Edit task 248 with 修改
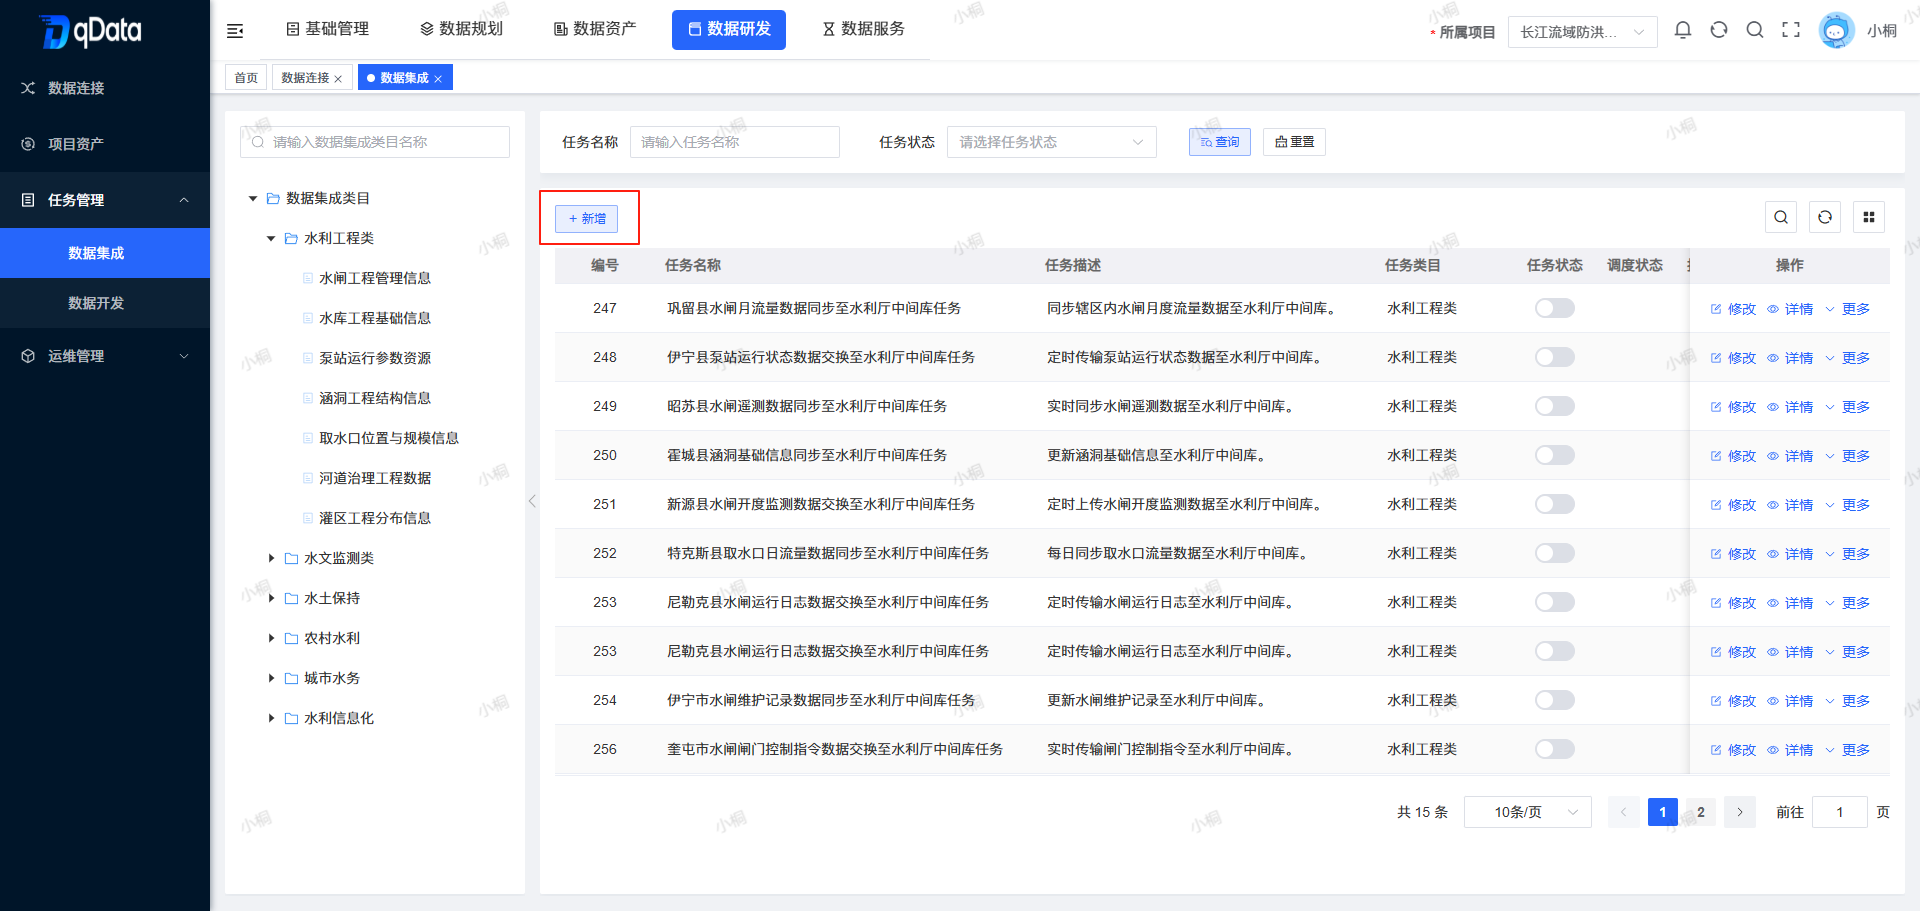This screenshot has width=1920, height=911. click(1733, 358)
